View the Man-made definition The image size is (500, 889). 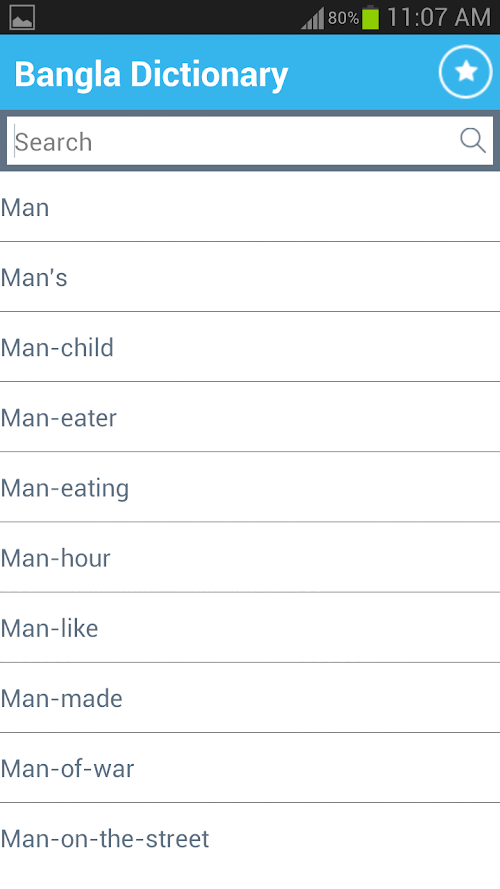point(250,698)
